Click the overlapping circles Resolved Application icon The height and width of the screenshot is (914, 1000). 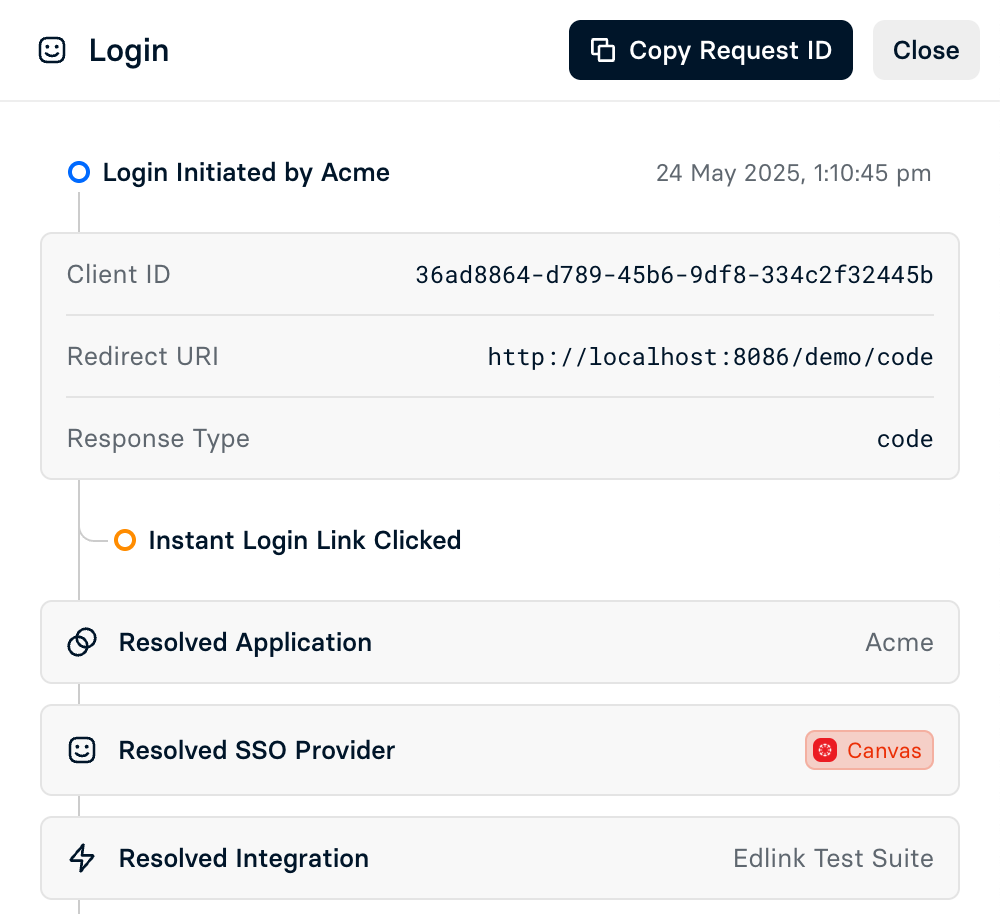pos(82,642)
